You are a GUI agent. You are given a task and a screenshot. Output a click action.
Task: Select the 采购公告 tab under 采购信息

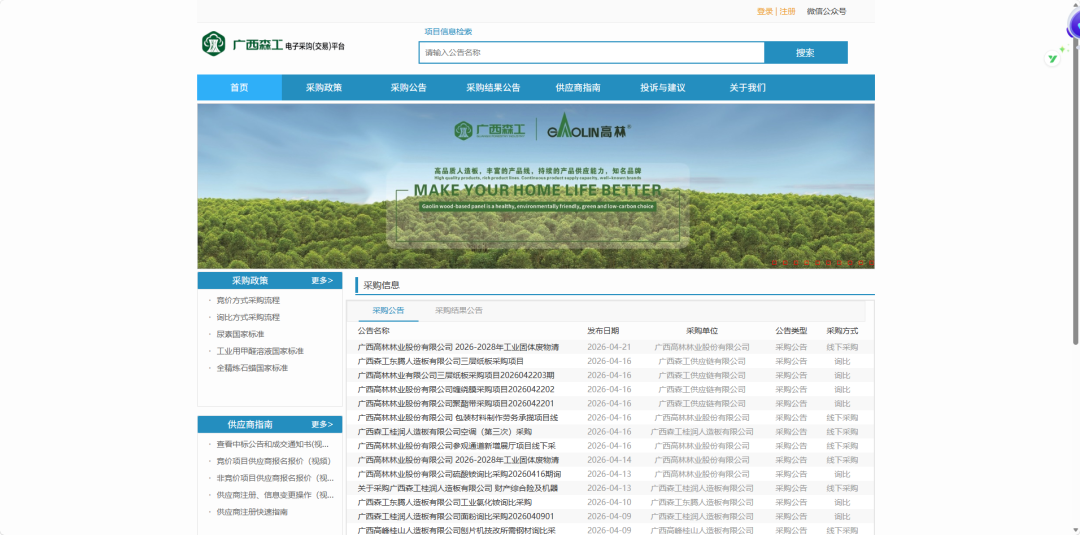point(388,311)
